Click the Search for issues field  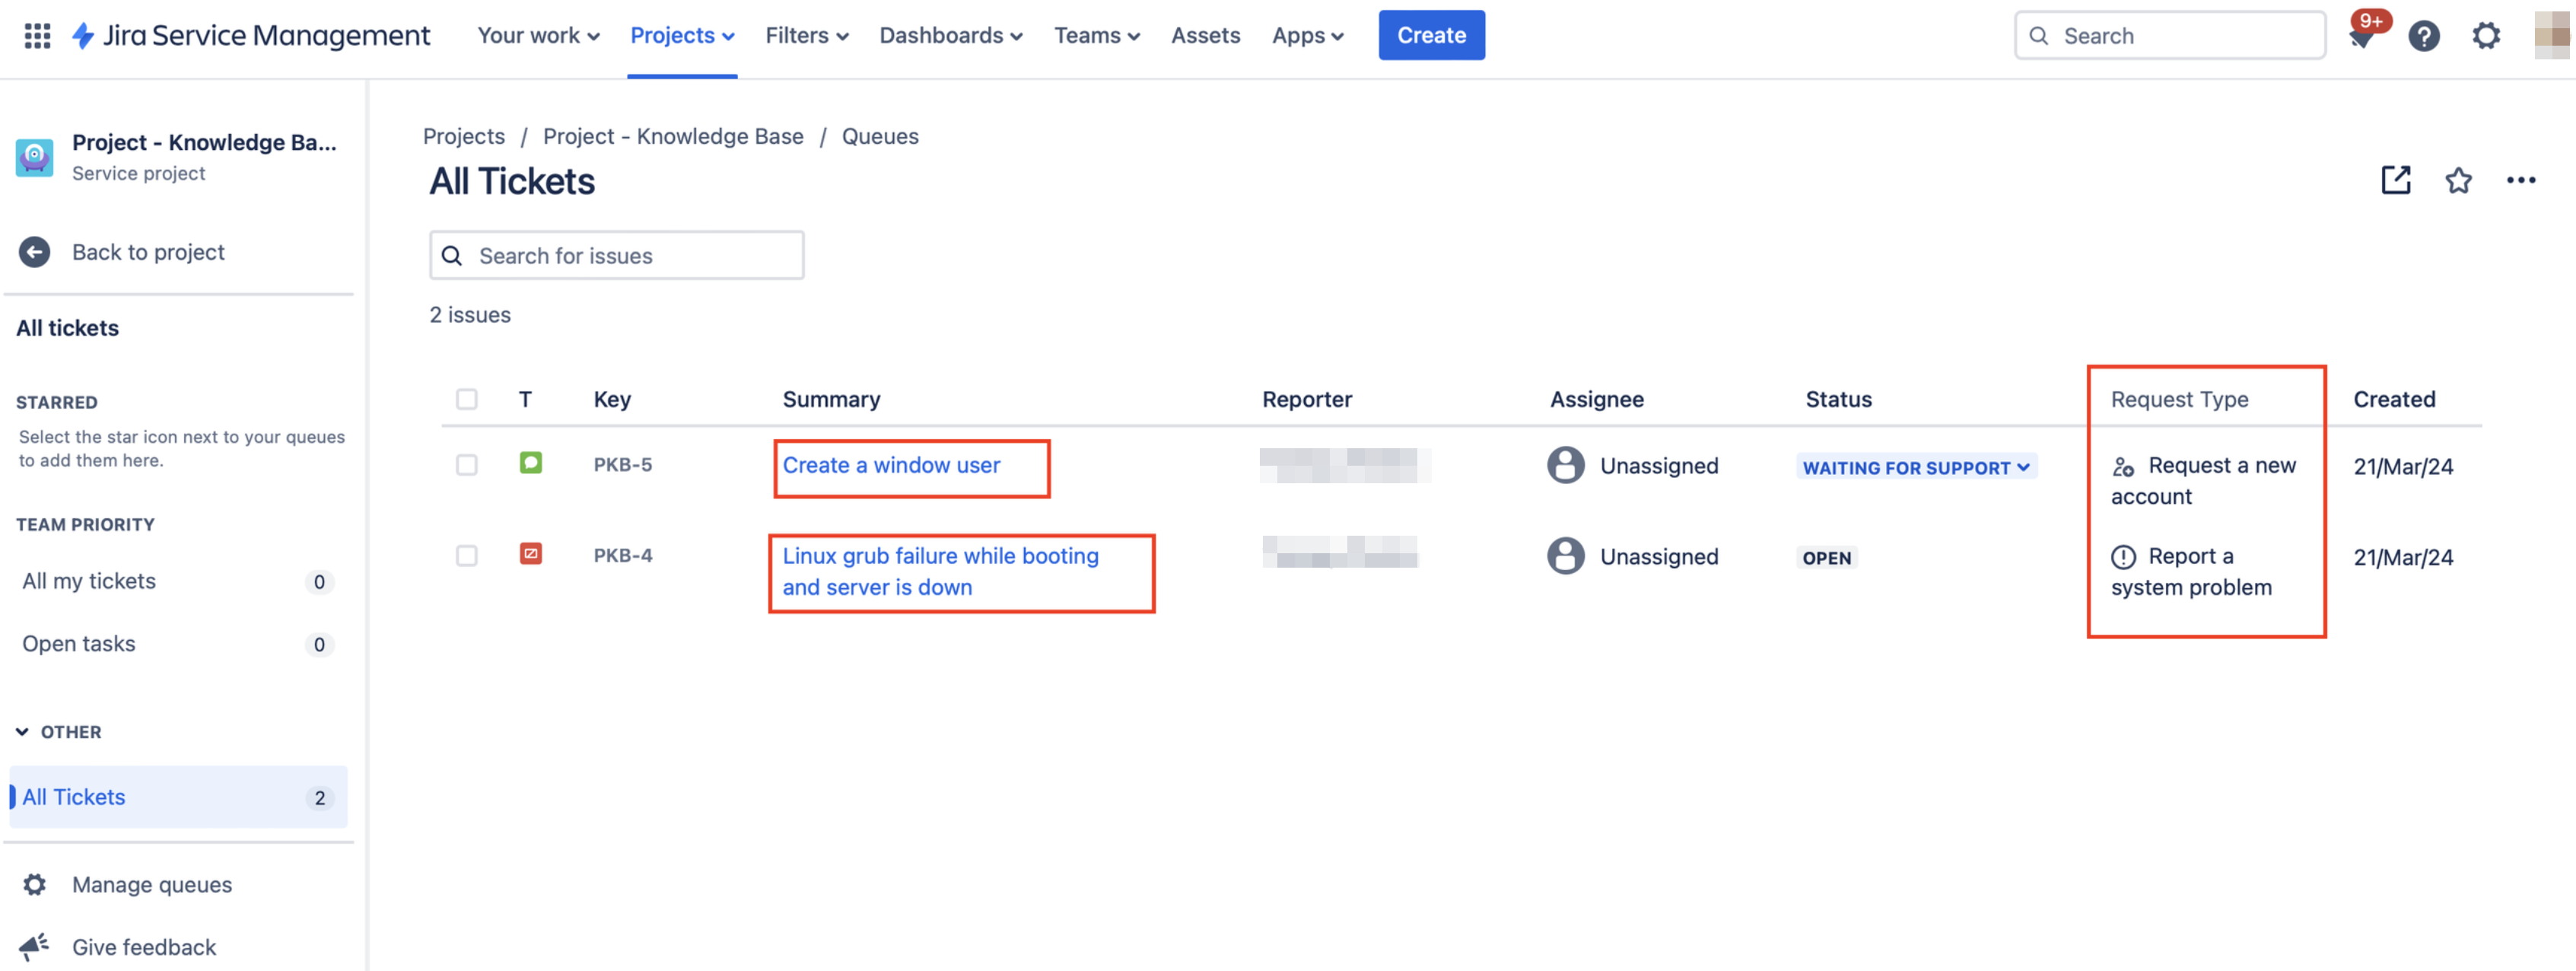click(630, 256)
